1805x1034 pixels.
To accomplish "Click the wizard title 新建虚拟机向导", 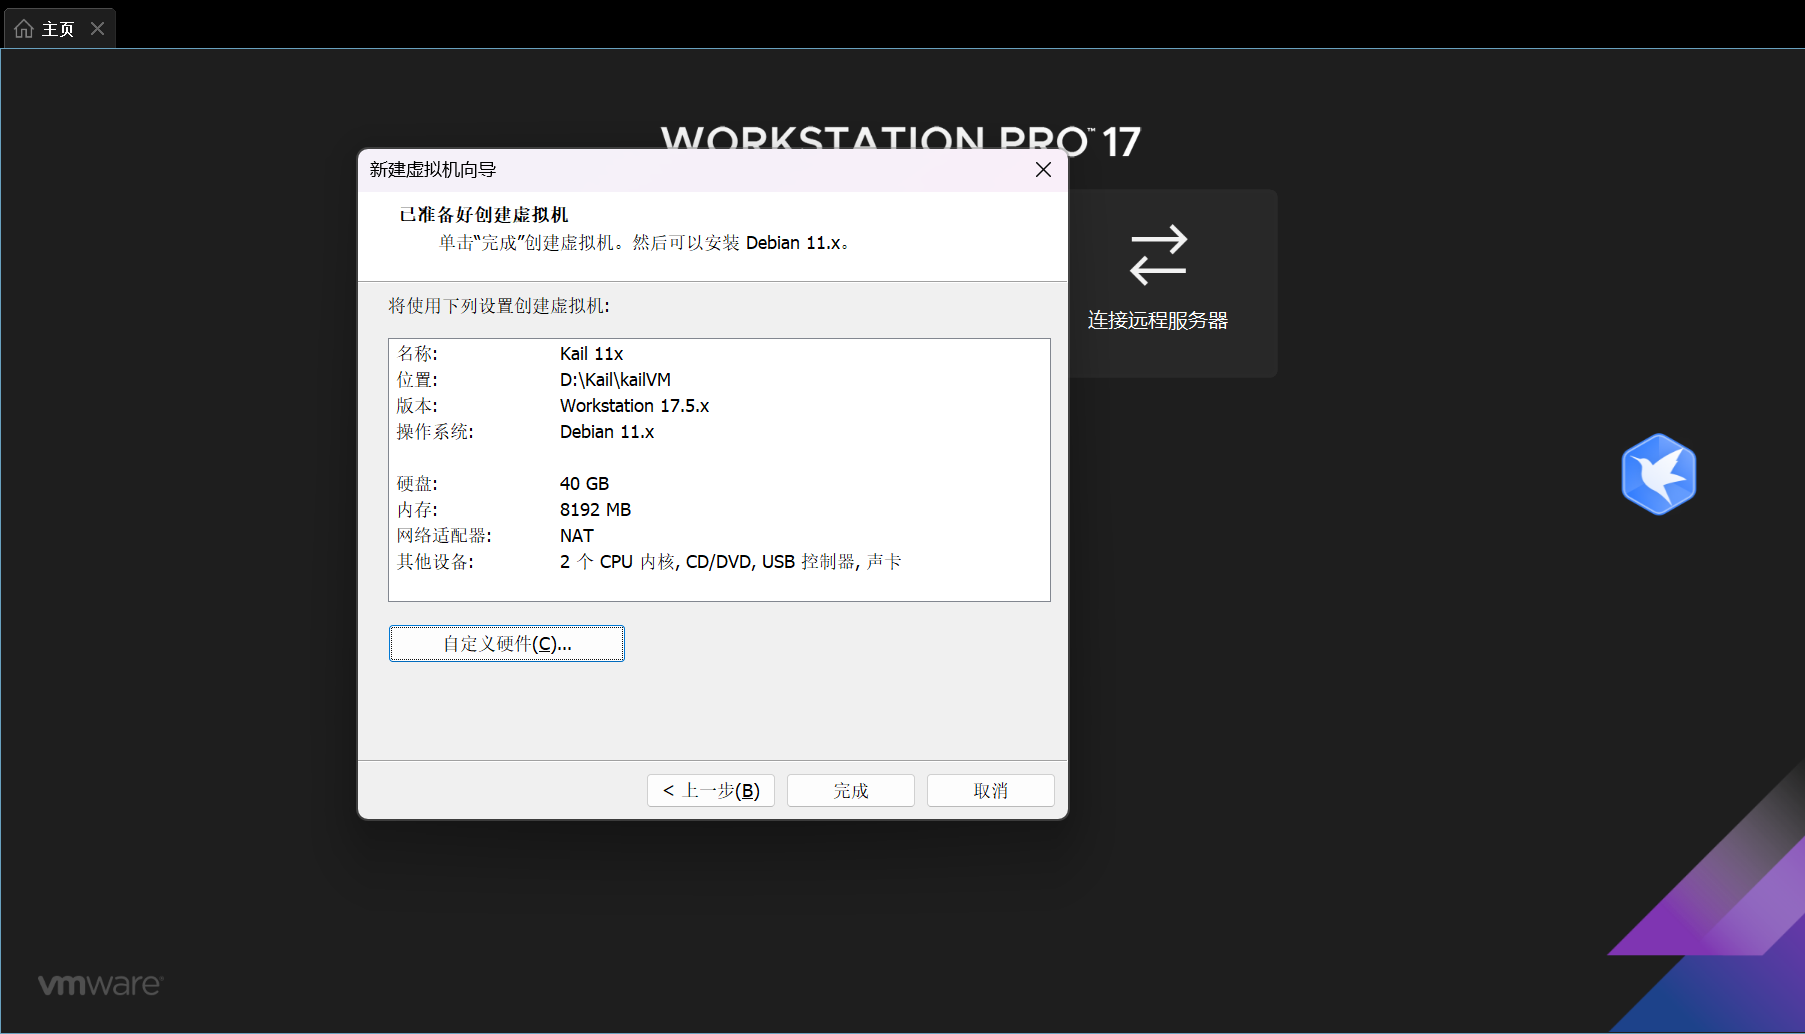I will [433, 170].
